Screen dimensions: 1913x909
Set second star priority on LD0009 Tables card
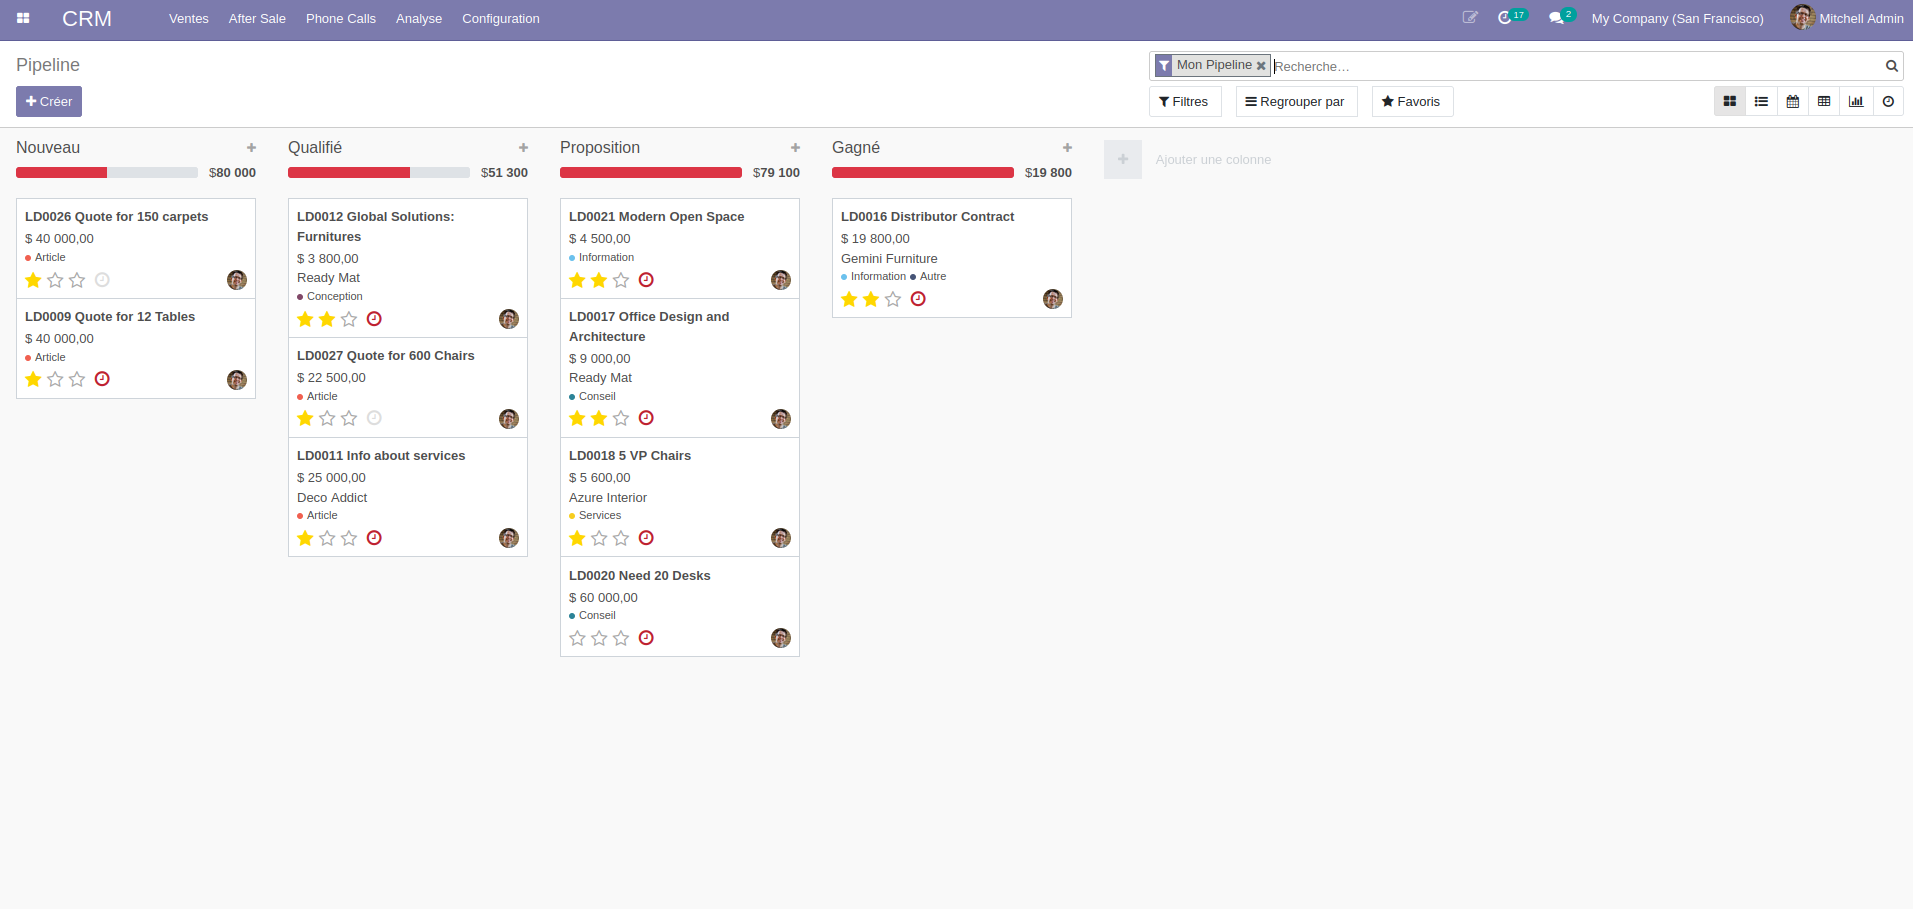(55, 379)
